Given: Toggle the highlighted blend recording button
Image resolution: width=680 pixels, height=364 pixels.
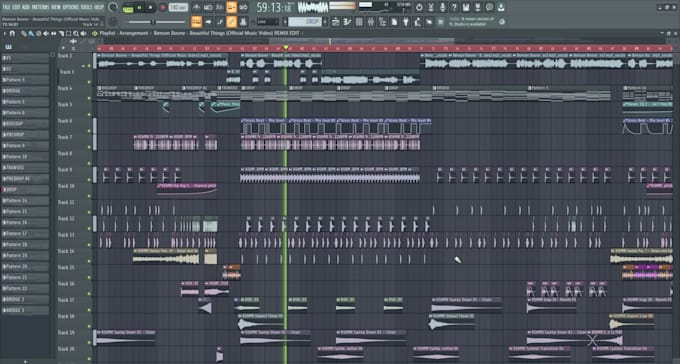Looking at the screenshot, I should (x=232, y=7).
